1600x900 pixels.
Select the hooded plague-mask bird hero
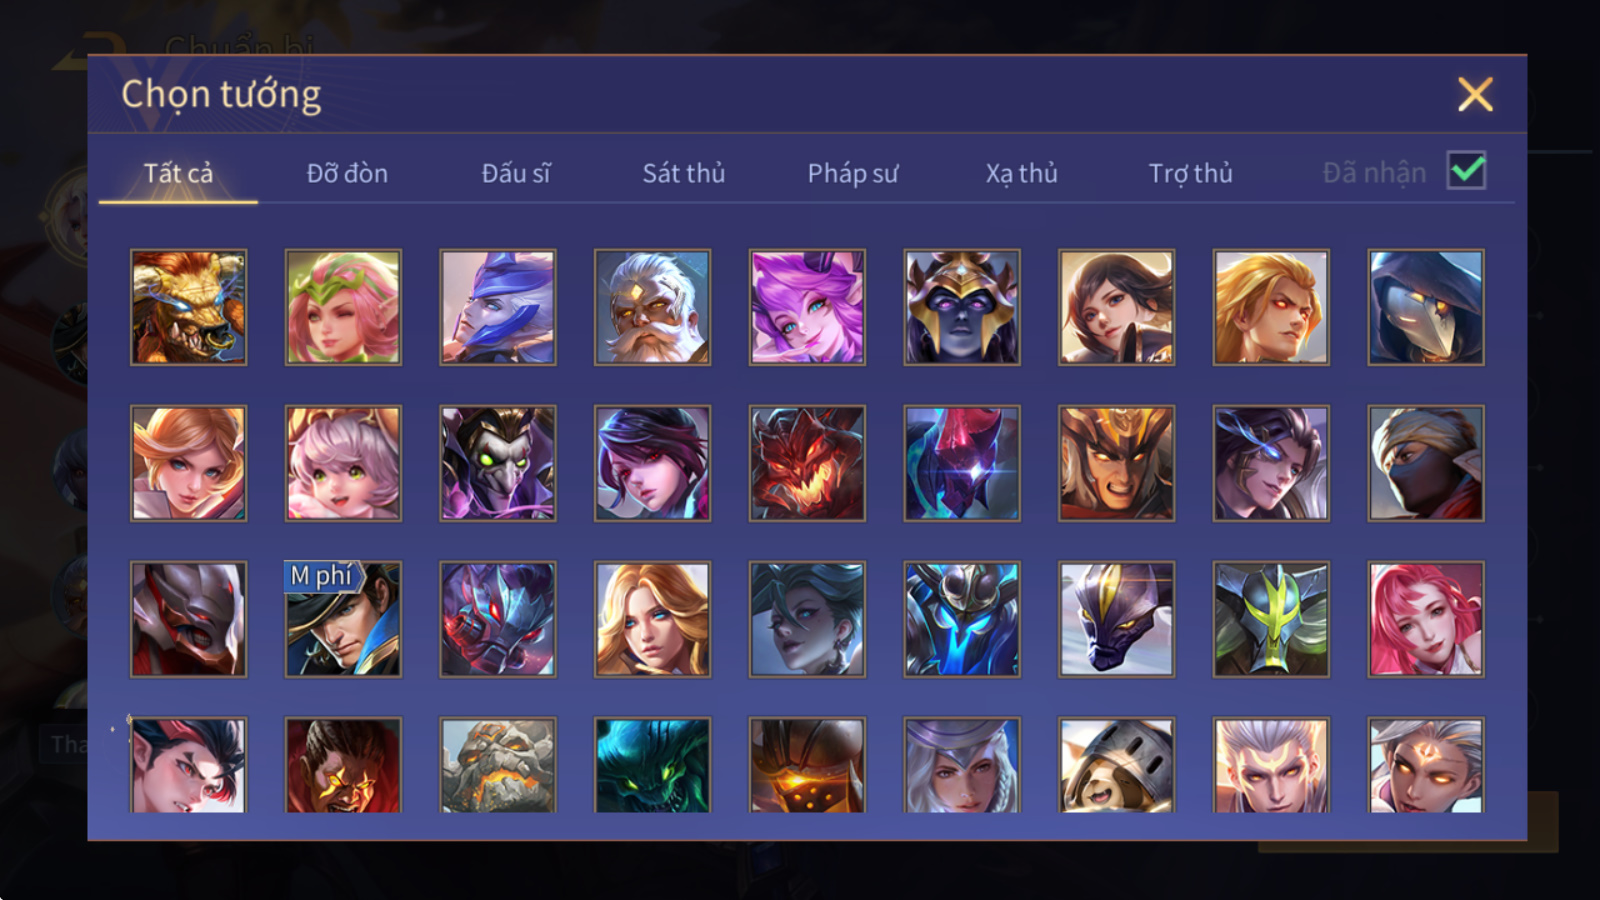[x=1426, y=307]
